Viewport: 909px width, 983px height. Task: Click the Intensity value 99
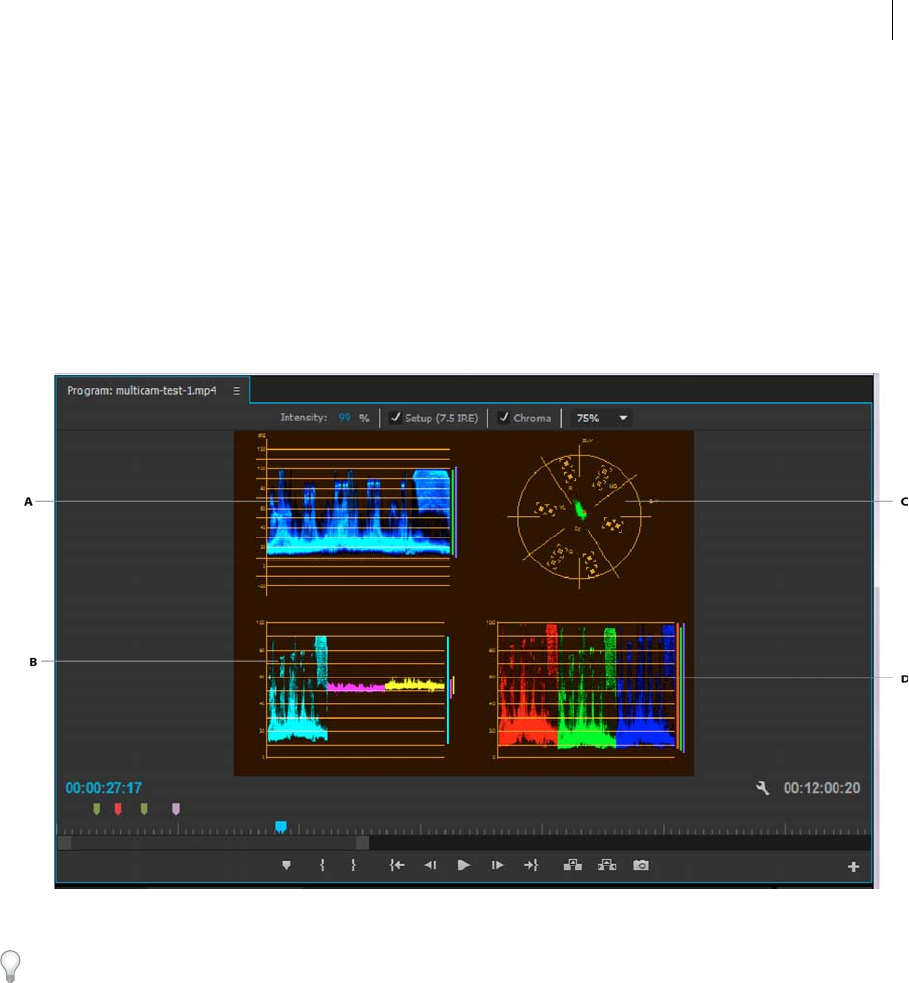(x=344, y=418)
